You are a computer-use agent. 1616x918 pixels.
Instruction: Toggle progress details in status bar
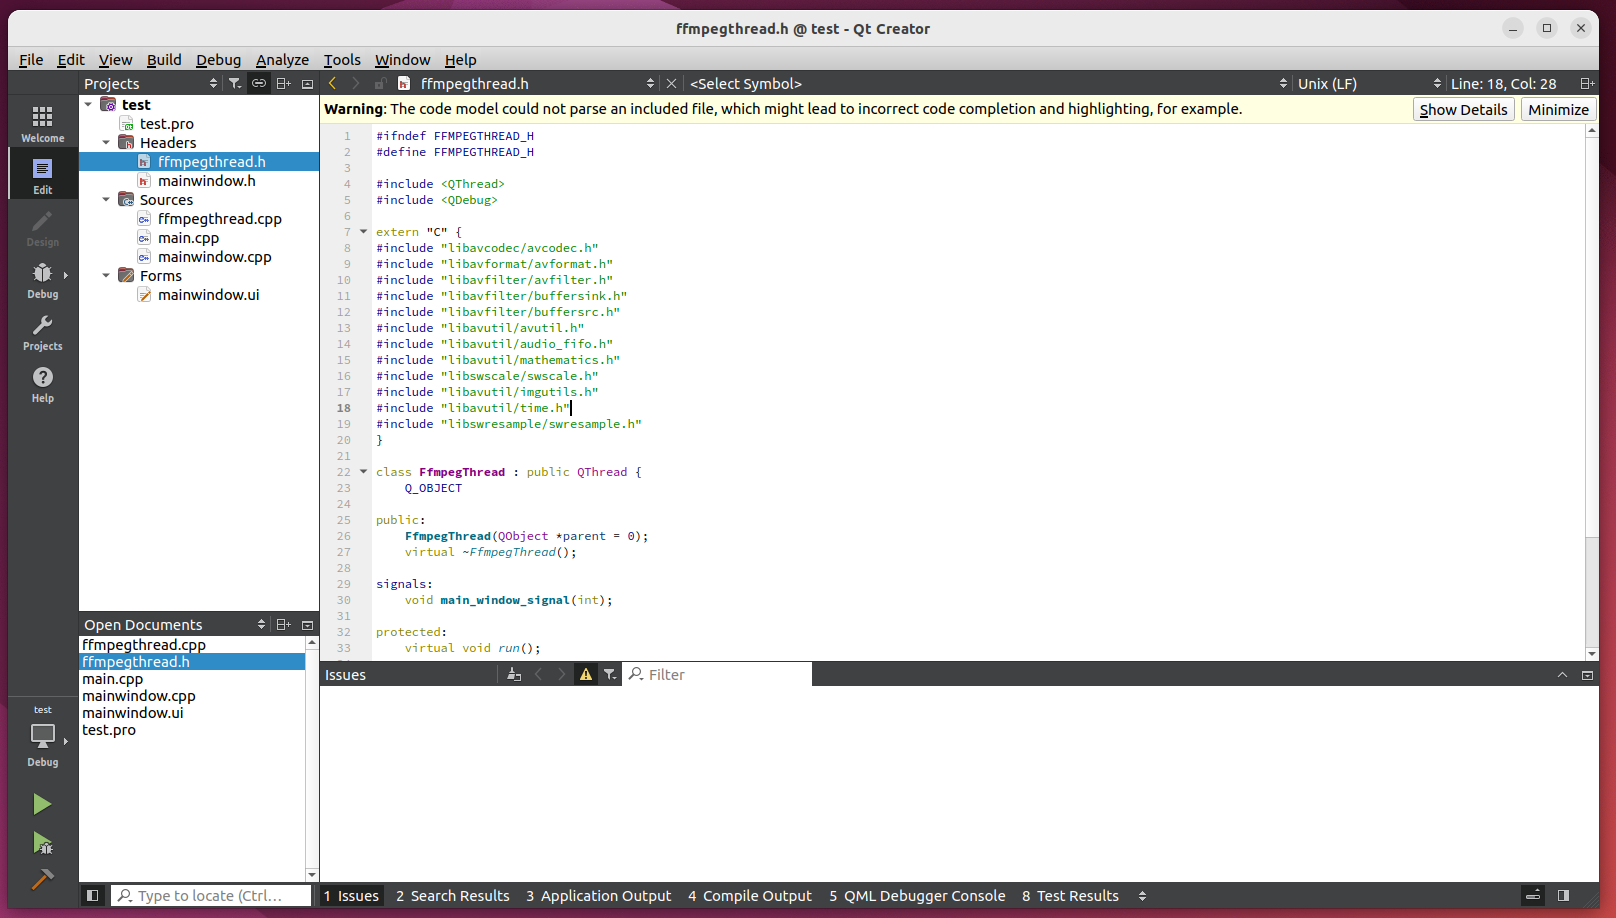(x=1533, y=896)
